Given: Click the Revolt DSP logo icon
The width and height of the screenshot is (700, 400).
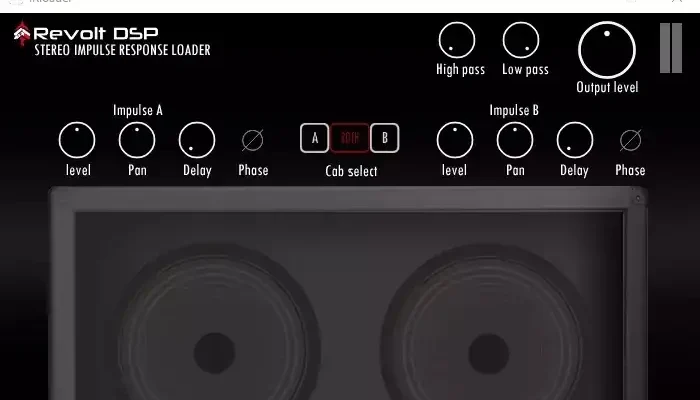Looking at the screenshot, I should [x=22, y=33].
